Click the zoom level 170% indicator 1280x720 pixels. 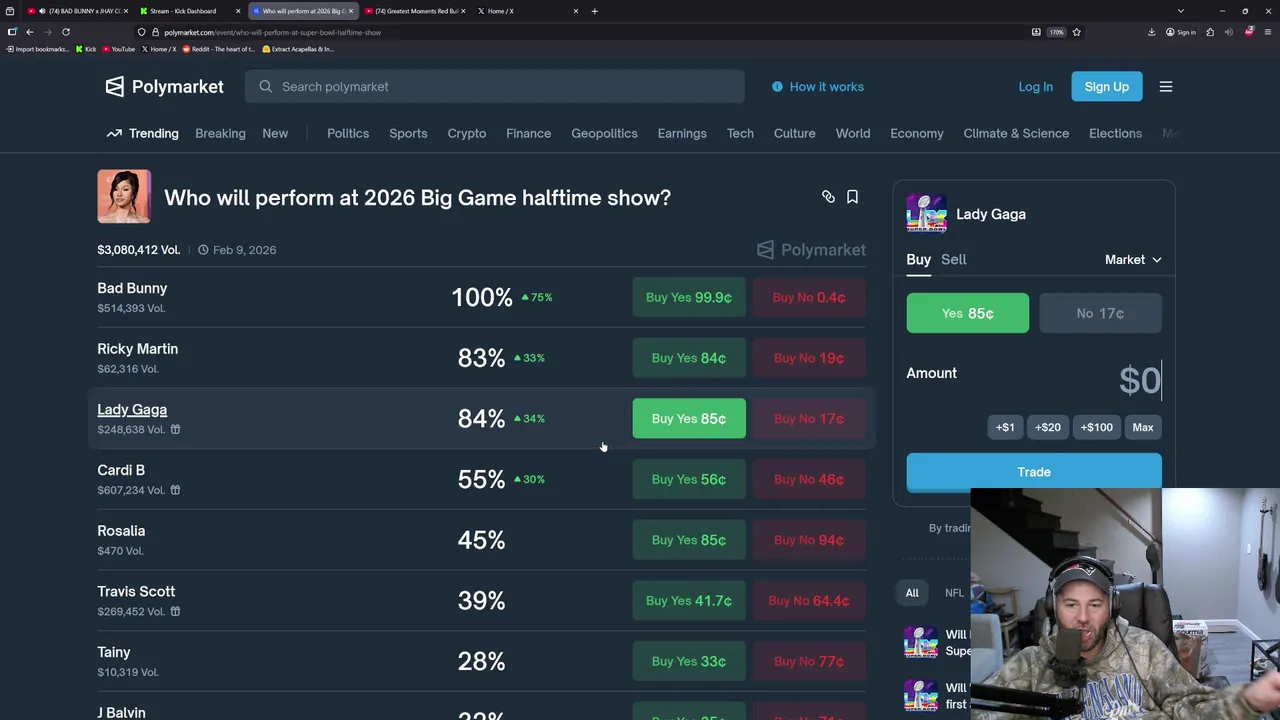1056,32
